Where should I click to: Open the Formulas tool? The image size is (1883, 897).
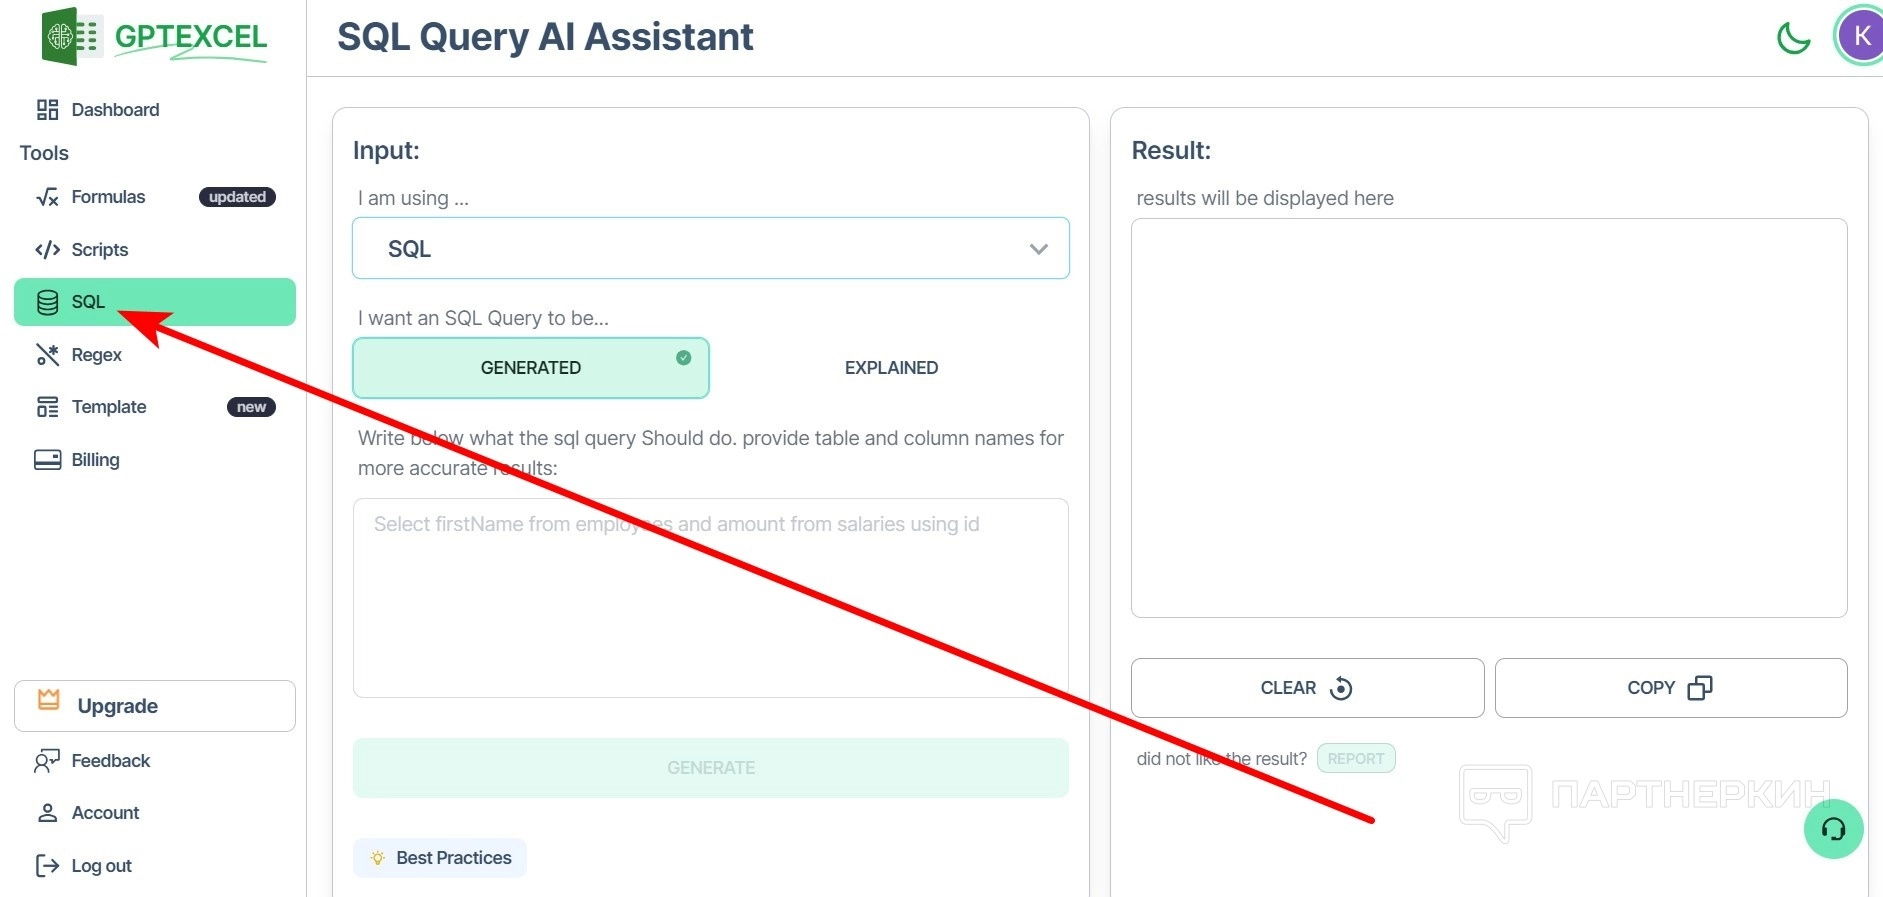108,197
